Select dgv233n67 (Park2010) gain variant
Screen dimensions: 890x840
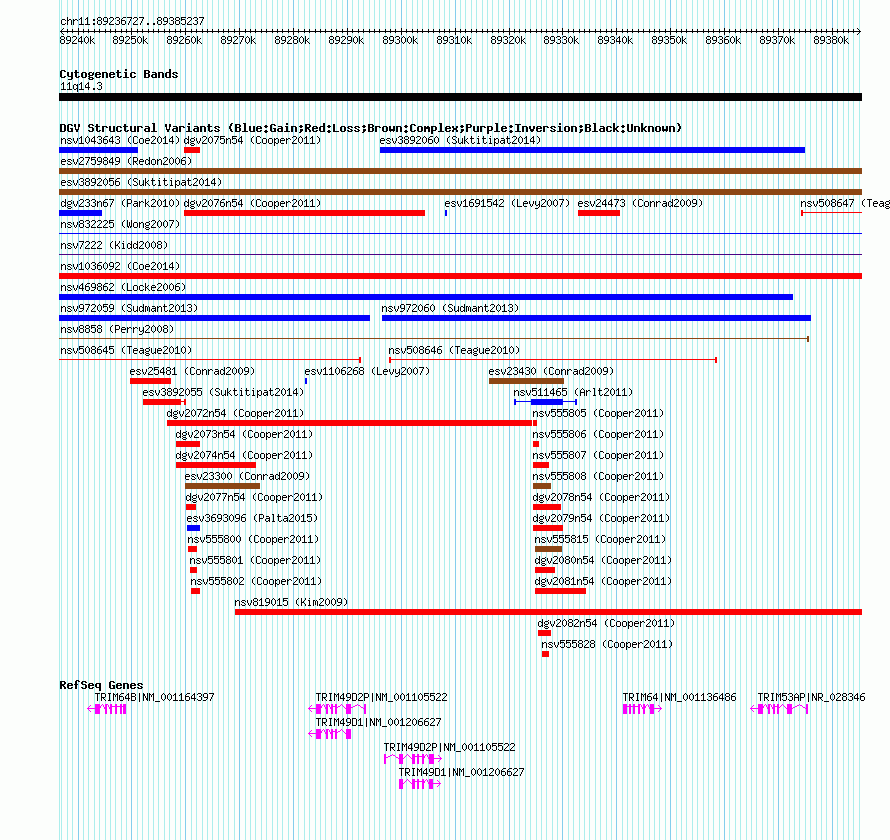pyautogui.click(x=81, y=213)
